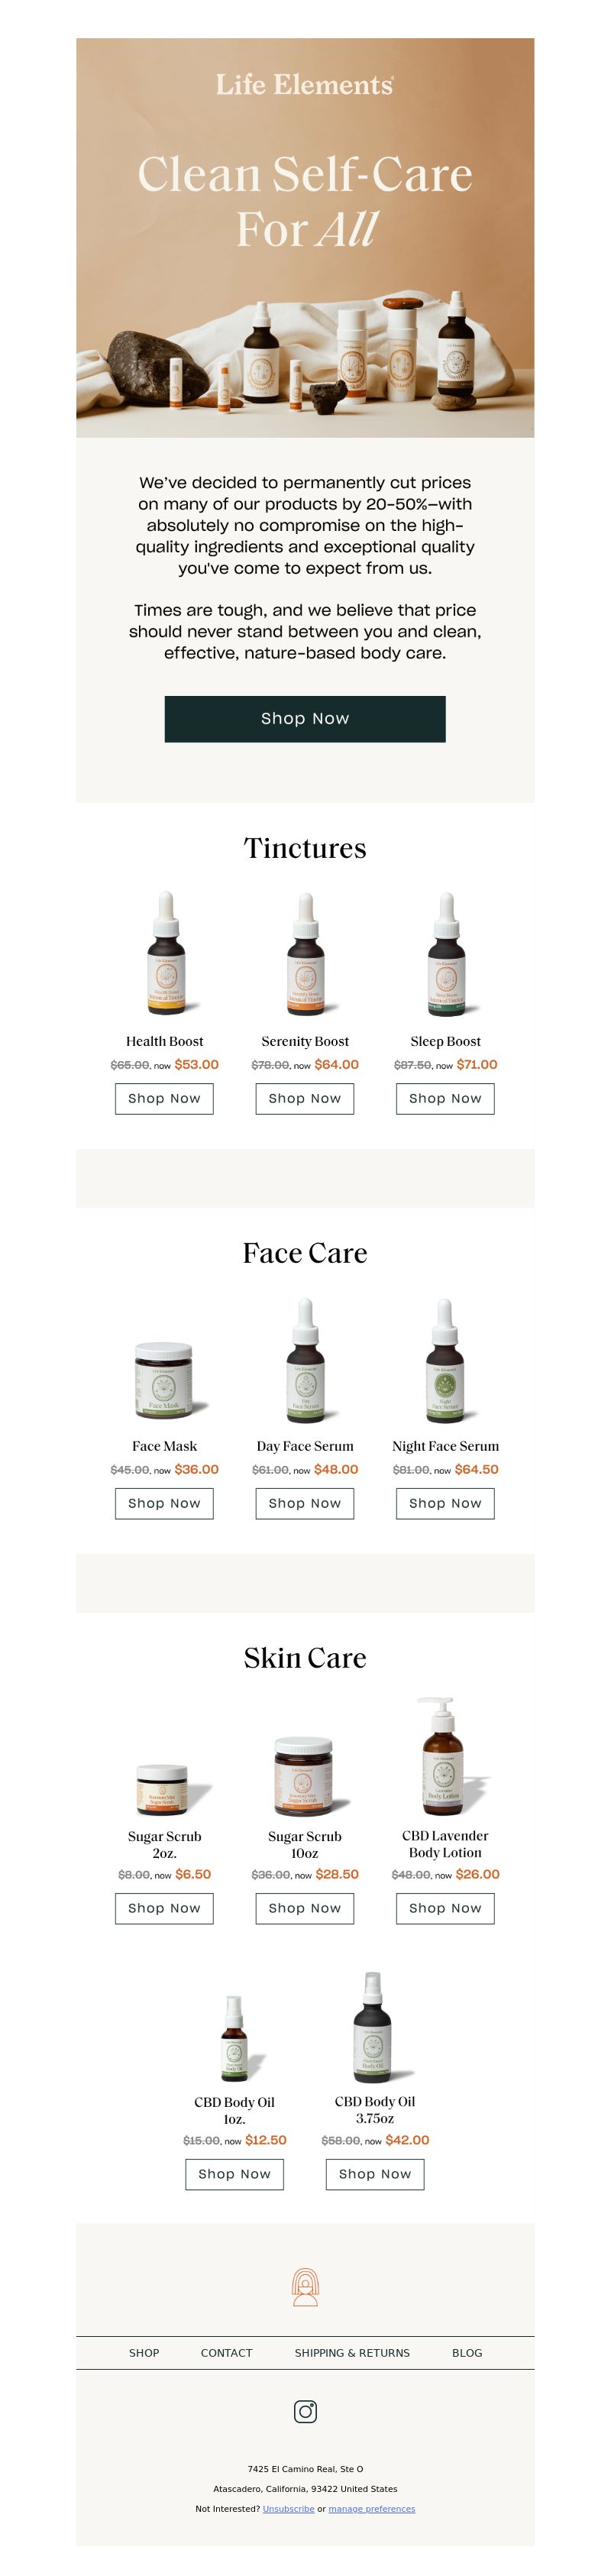Shop Now under Sugar Scrub 10oz
Viewport: 611px width, 2576px height.
(x=305, y=1908)
